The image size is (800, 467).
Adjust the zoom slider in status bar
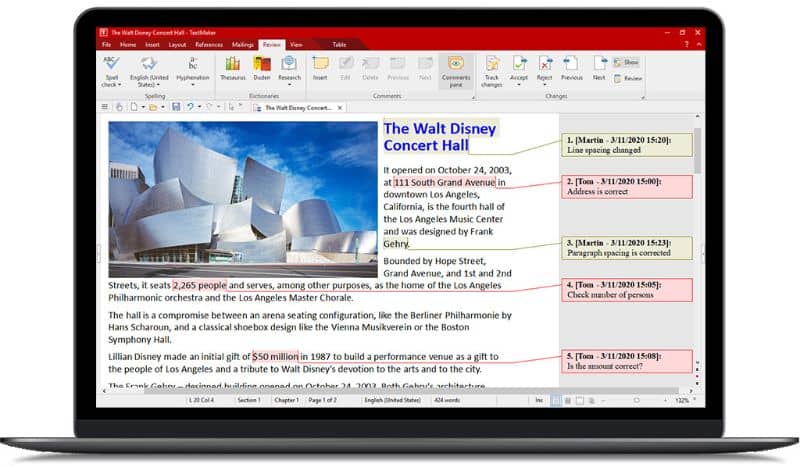[x=636, y=401]
